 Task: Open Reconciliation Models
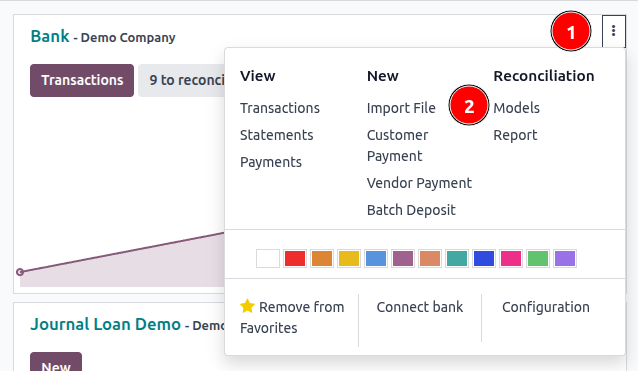517,108
